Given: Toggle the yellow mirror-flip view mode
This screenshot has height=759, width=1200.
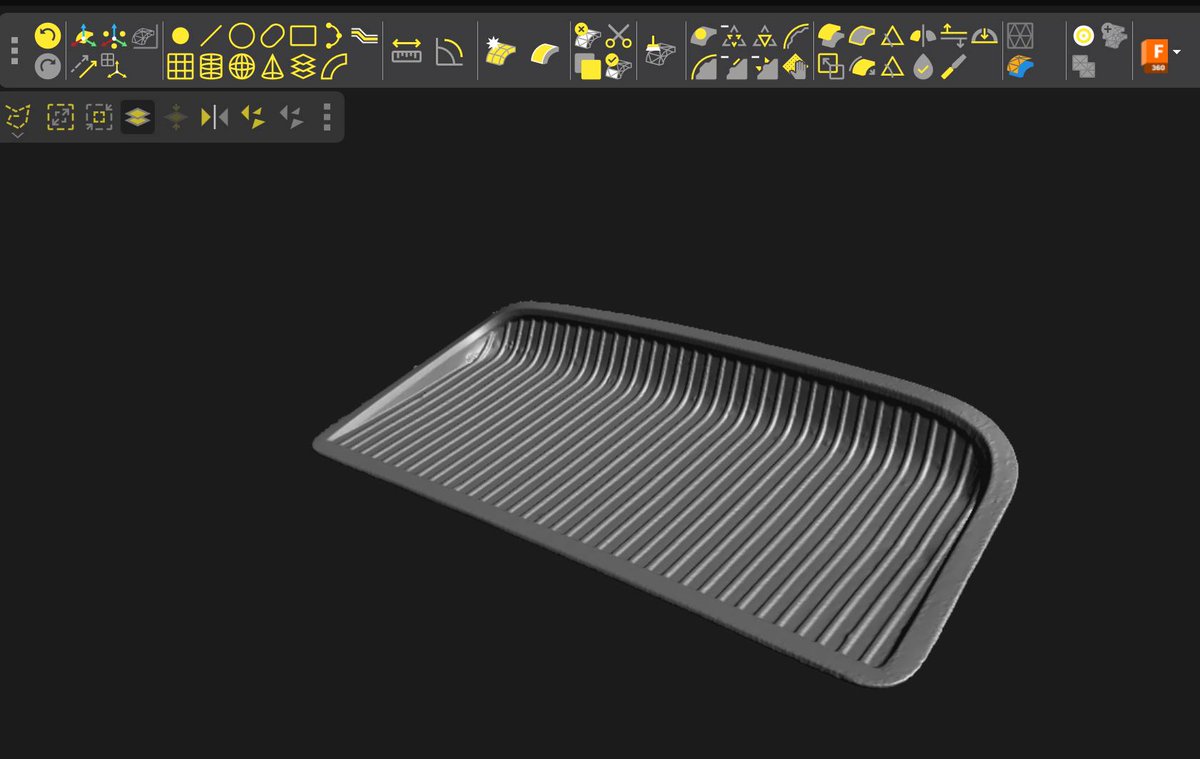Looking at the screenshot, I should coord(255,118).
